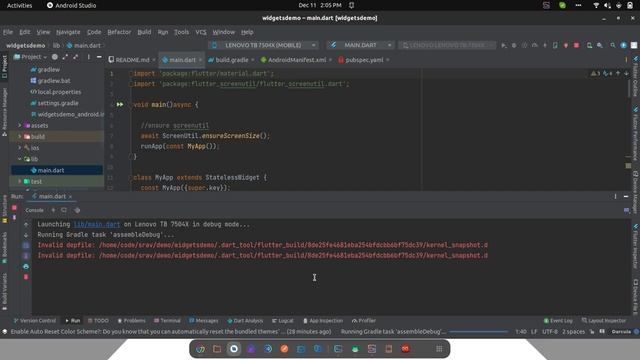Open the Refactor menu

coord(119,32)
